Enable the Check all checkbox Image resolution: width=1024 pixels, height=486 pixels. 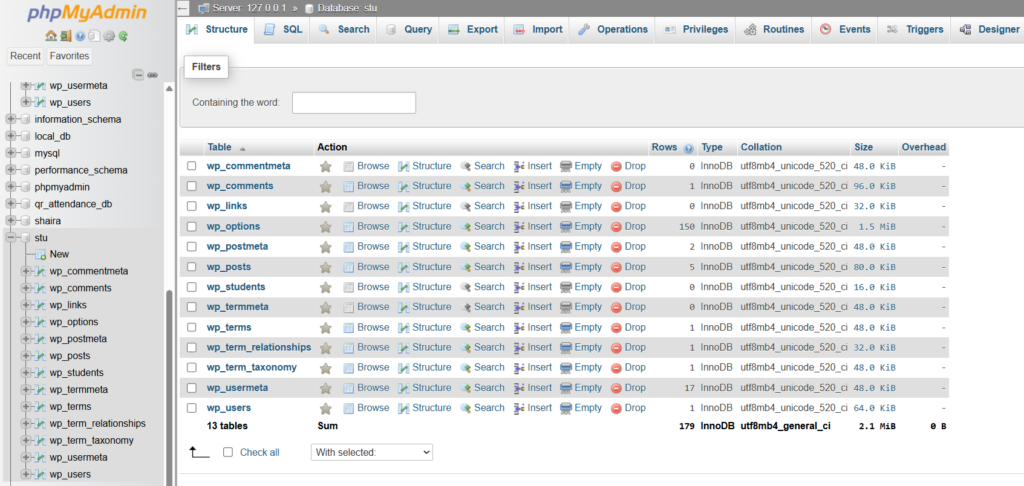coord(228,452)
